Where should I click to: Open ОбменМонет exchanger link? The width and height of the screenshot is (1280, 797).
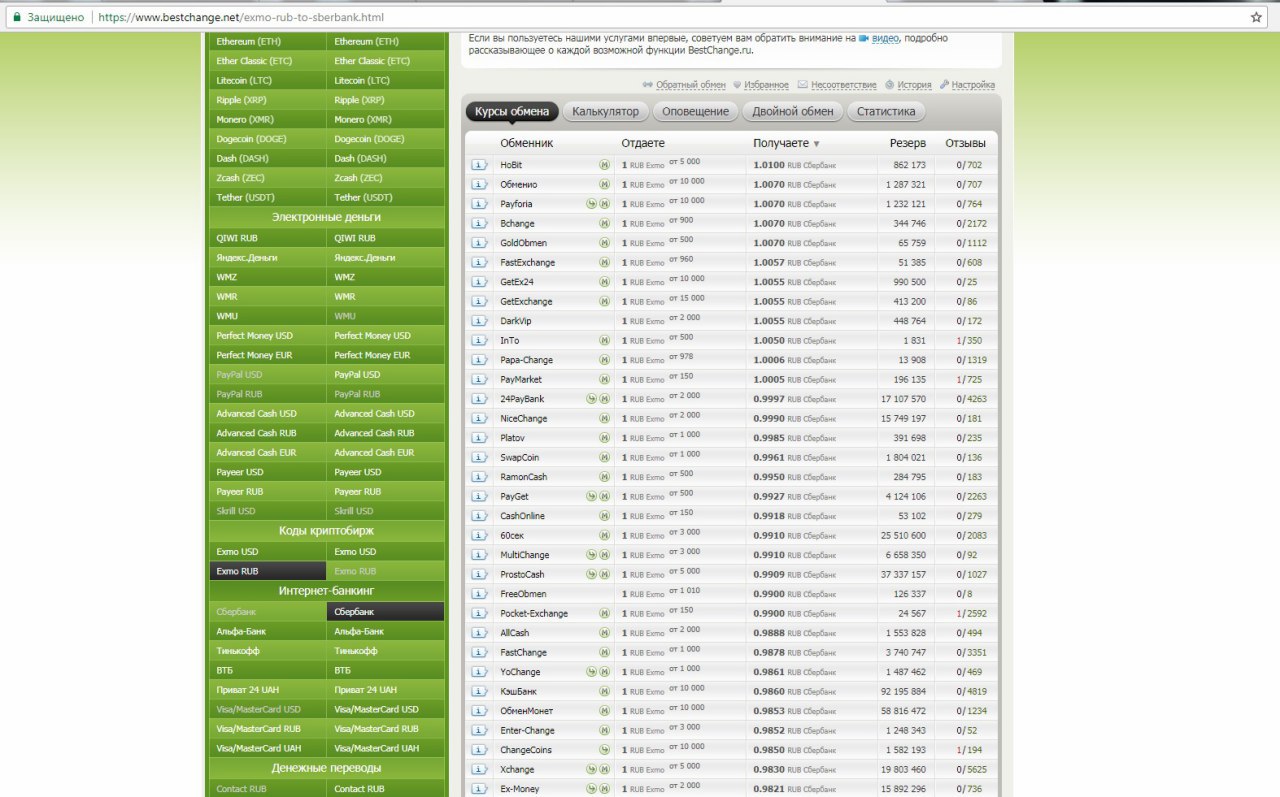pyautogui.click(x=526, y=711)
